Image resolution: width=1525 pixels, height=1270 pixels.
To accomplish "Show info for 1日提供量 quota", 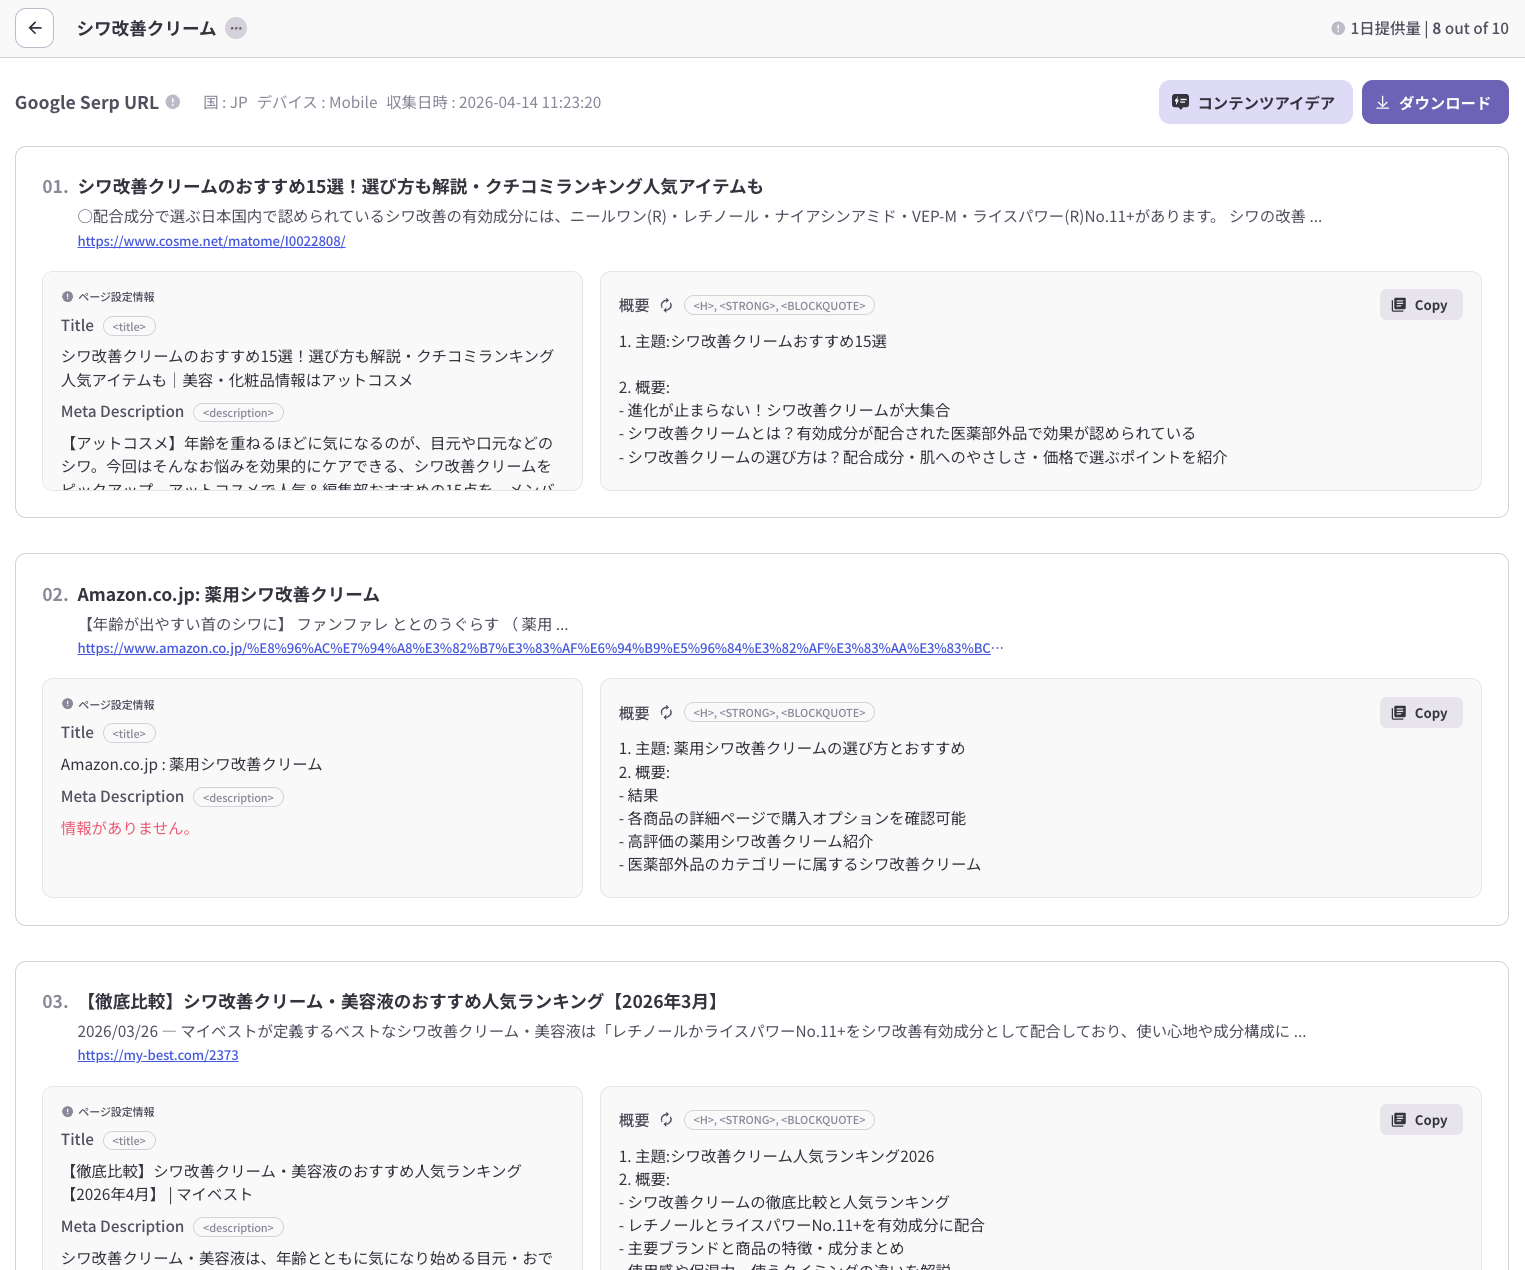I will click(x=1338, y=28).
